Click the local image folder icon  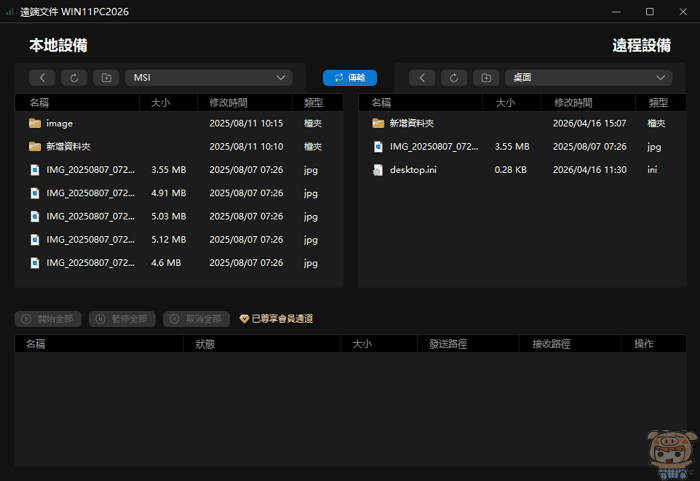(x=35, y=123)
